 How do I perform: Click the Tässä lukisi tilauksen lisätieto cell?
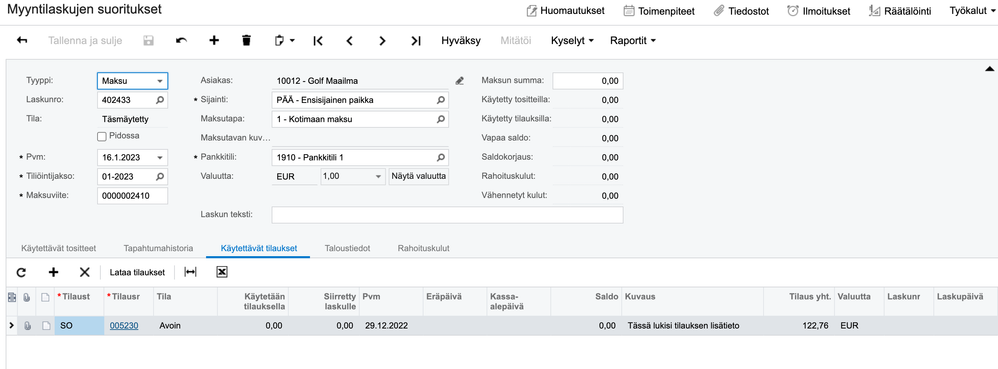(692, 326)
